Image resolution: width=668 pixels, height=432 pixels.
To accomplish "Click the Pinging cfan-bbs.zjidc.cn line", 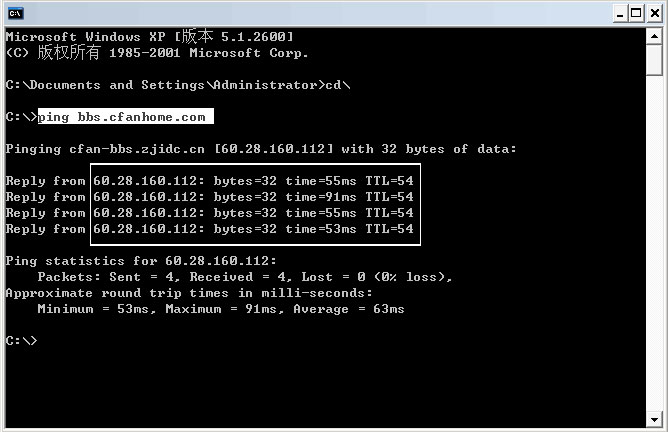I will 260,149.
